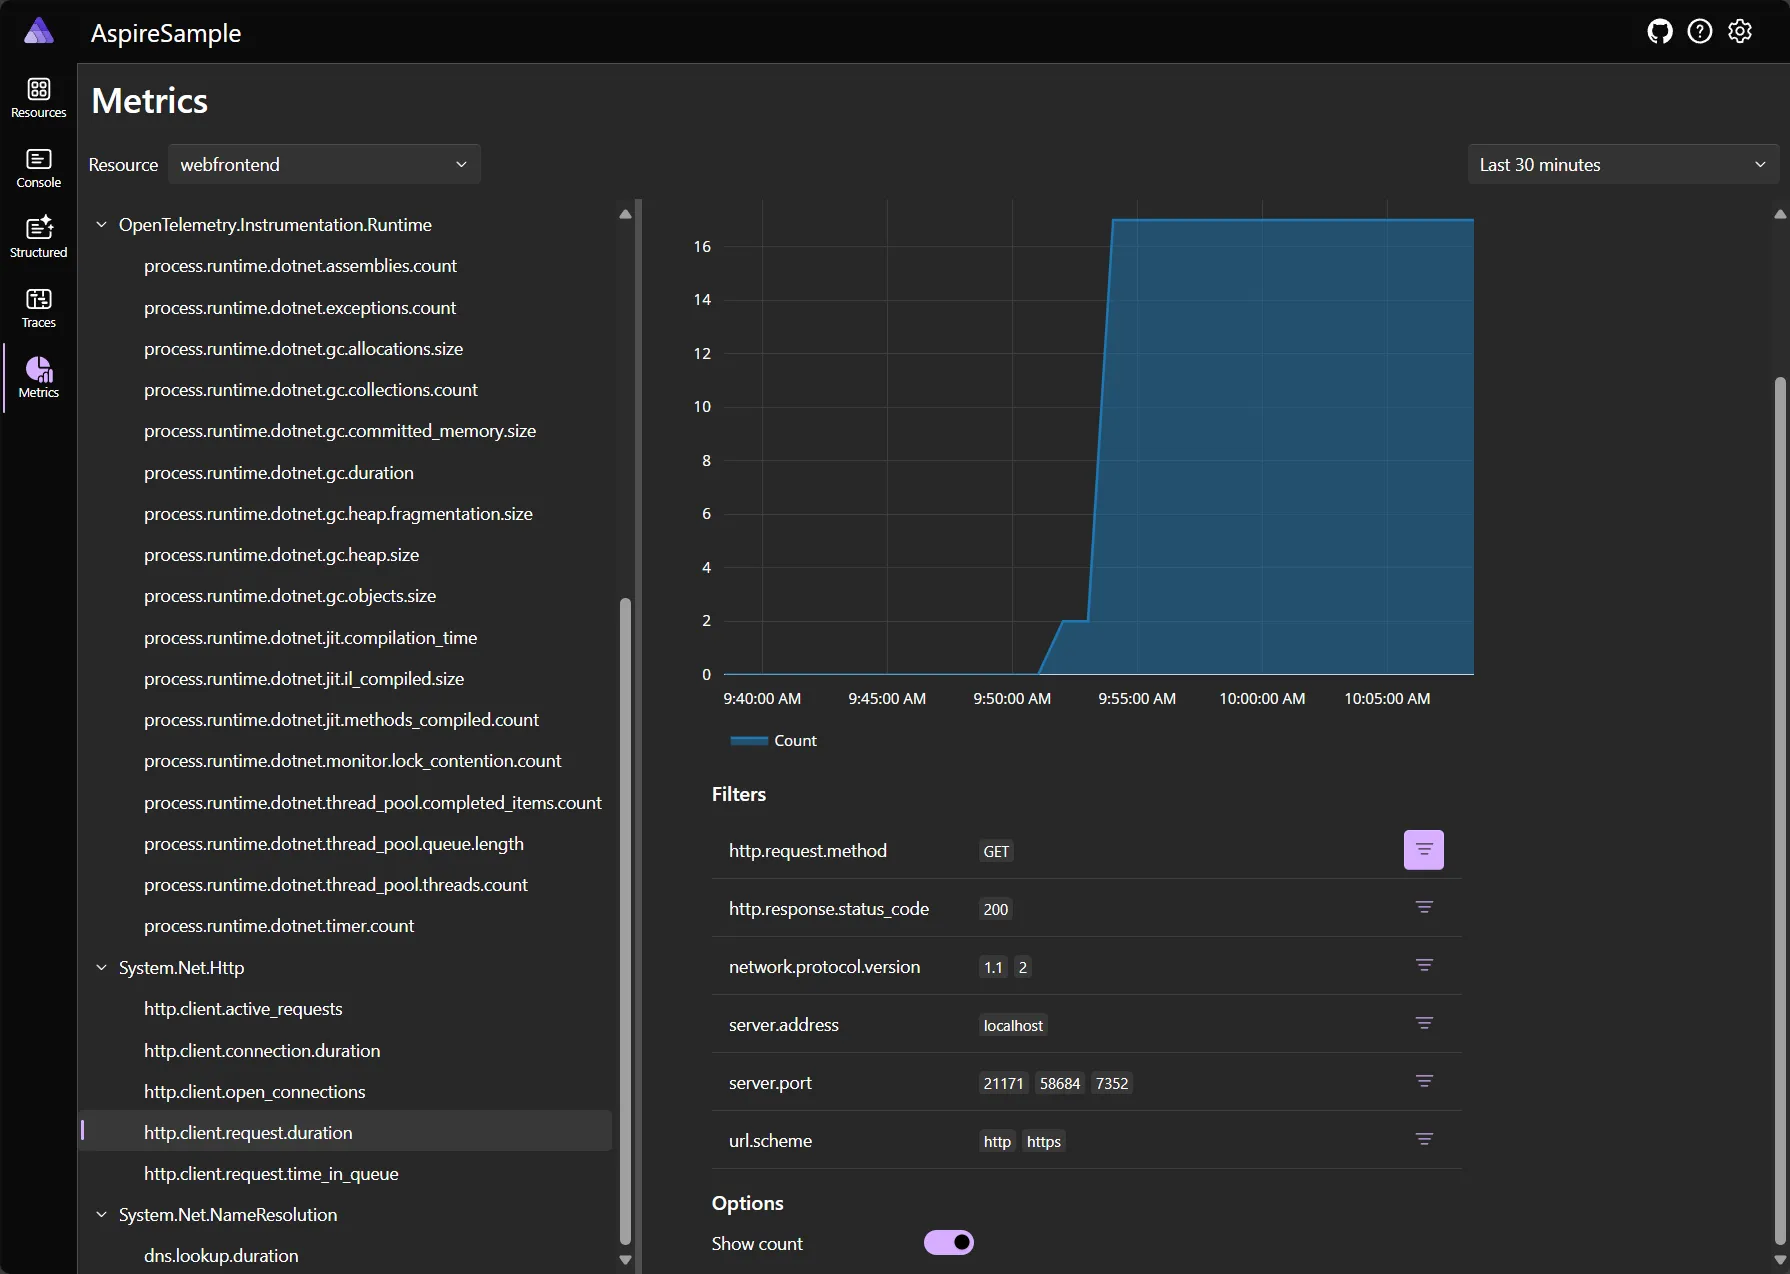Switch to the Metrics page in the sidebar

pos(38,376)
